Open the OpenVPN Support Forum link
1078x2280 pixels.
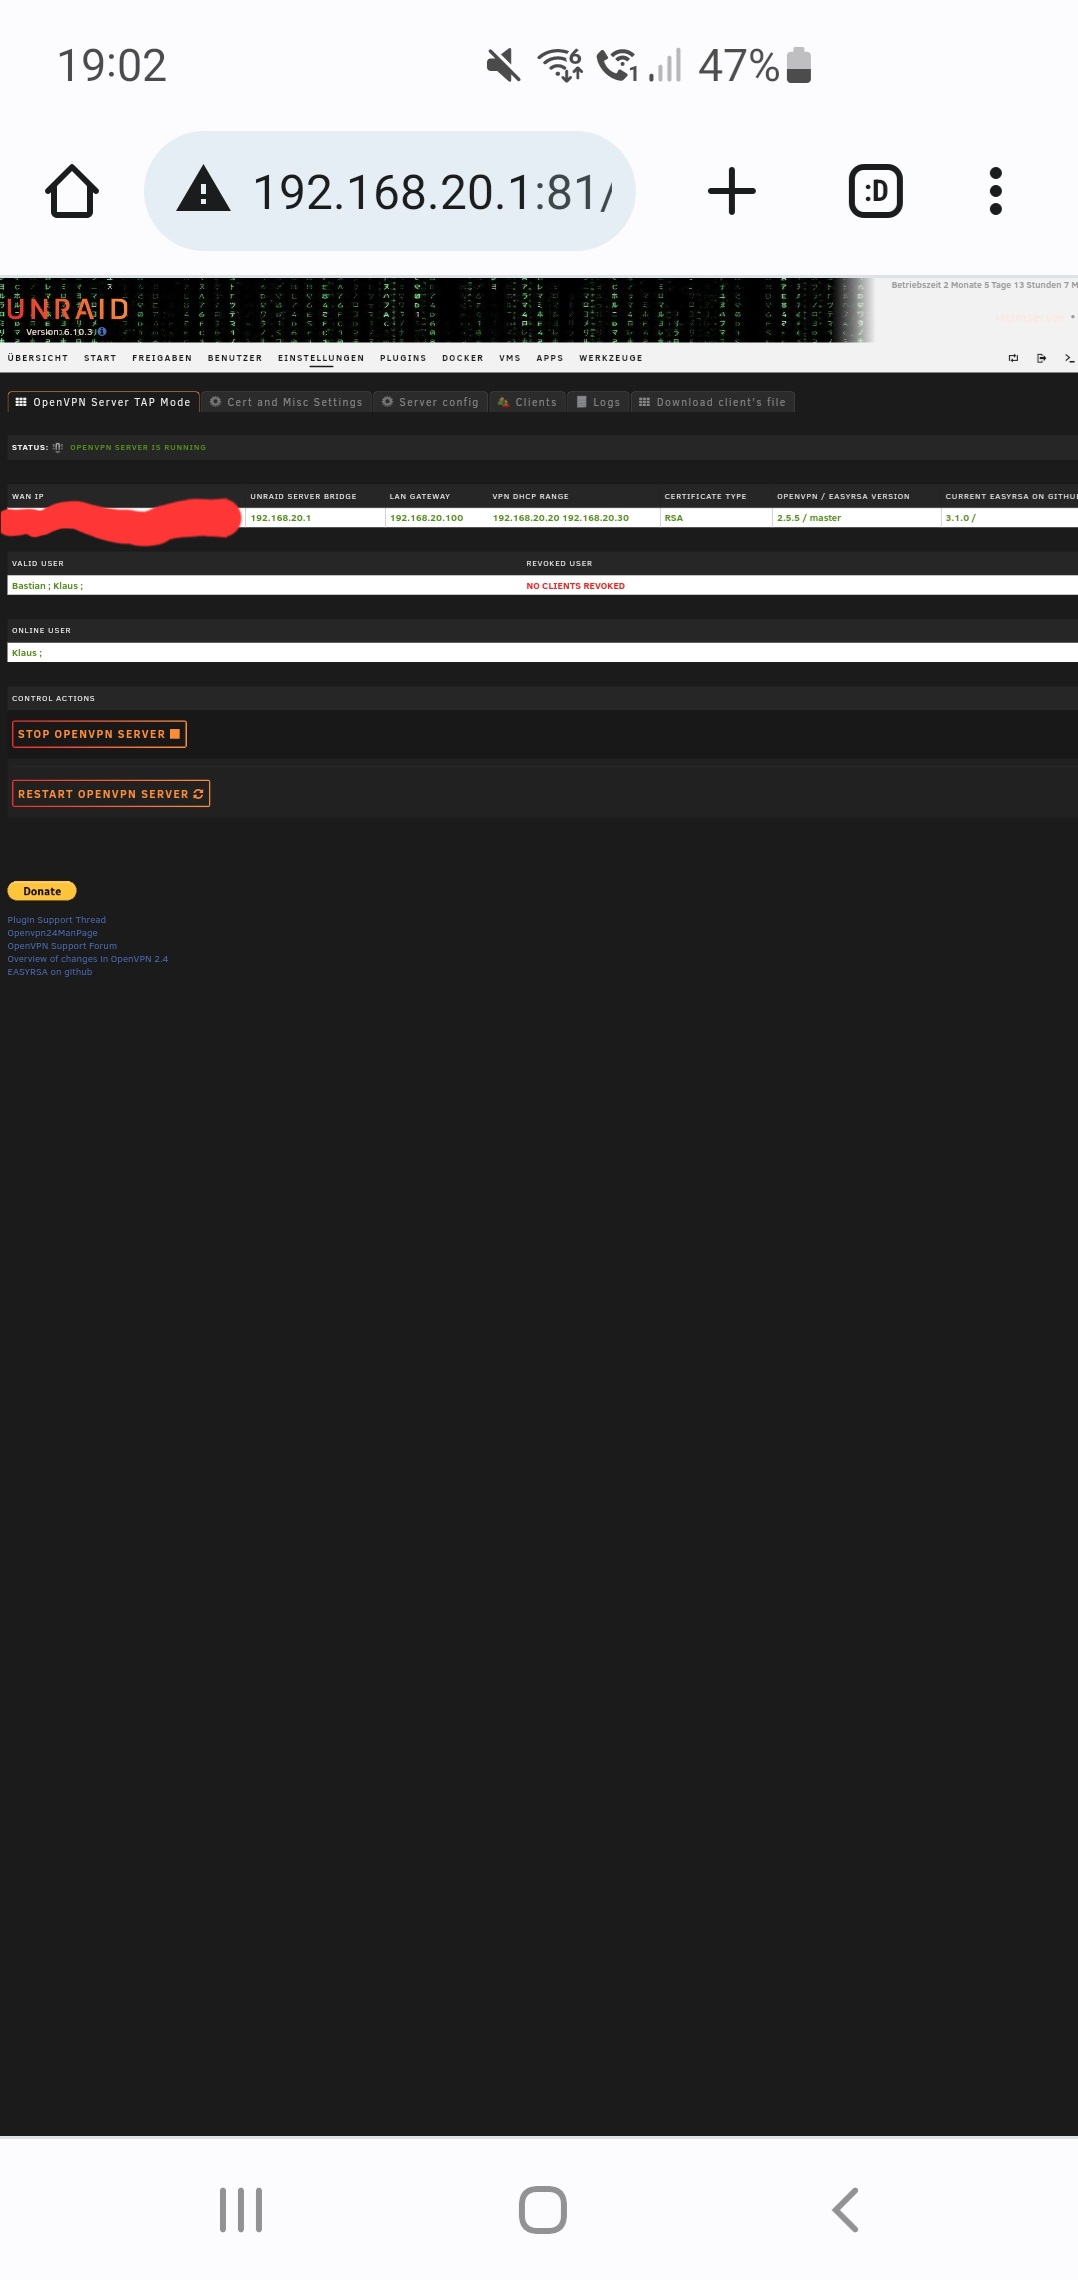(62, 946)
